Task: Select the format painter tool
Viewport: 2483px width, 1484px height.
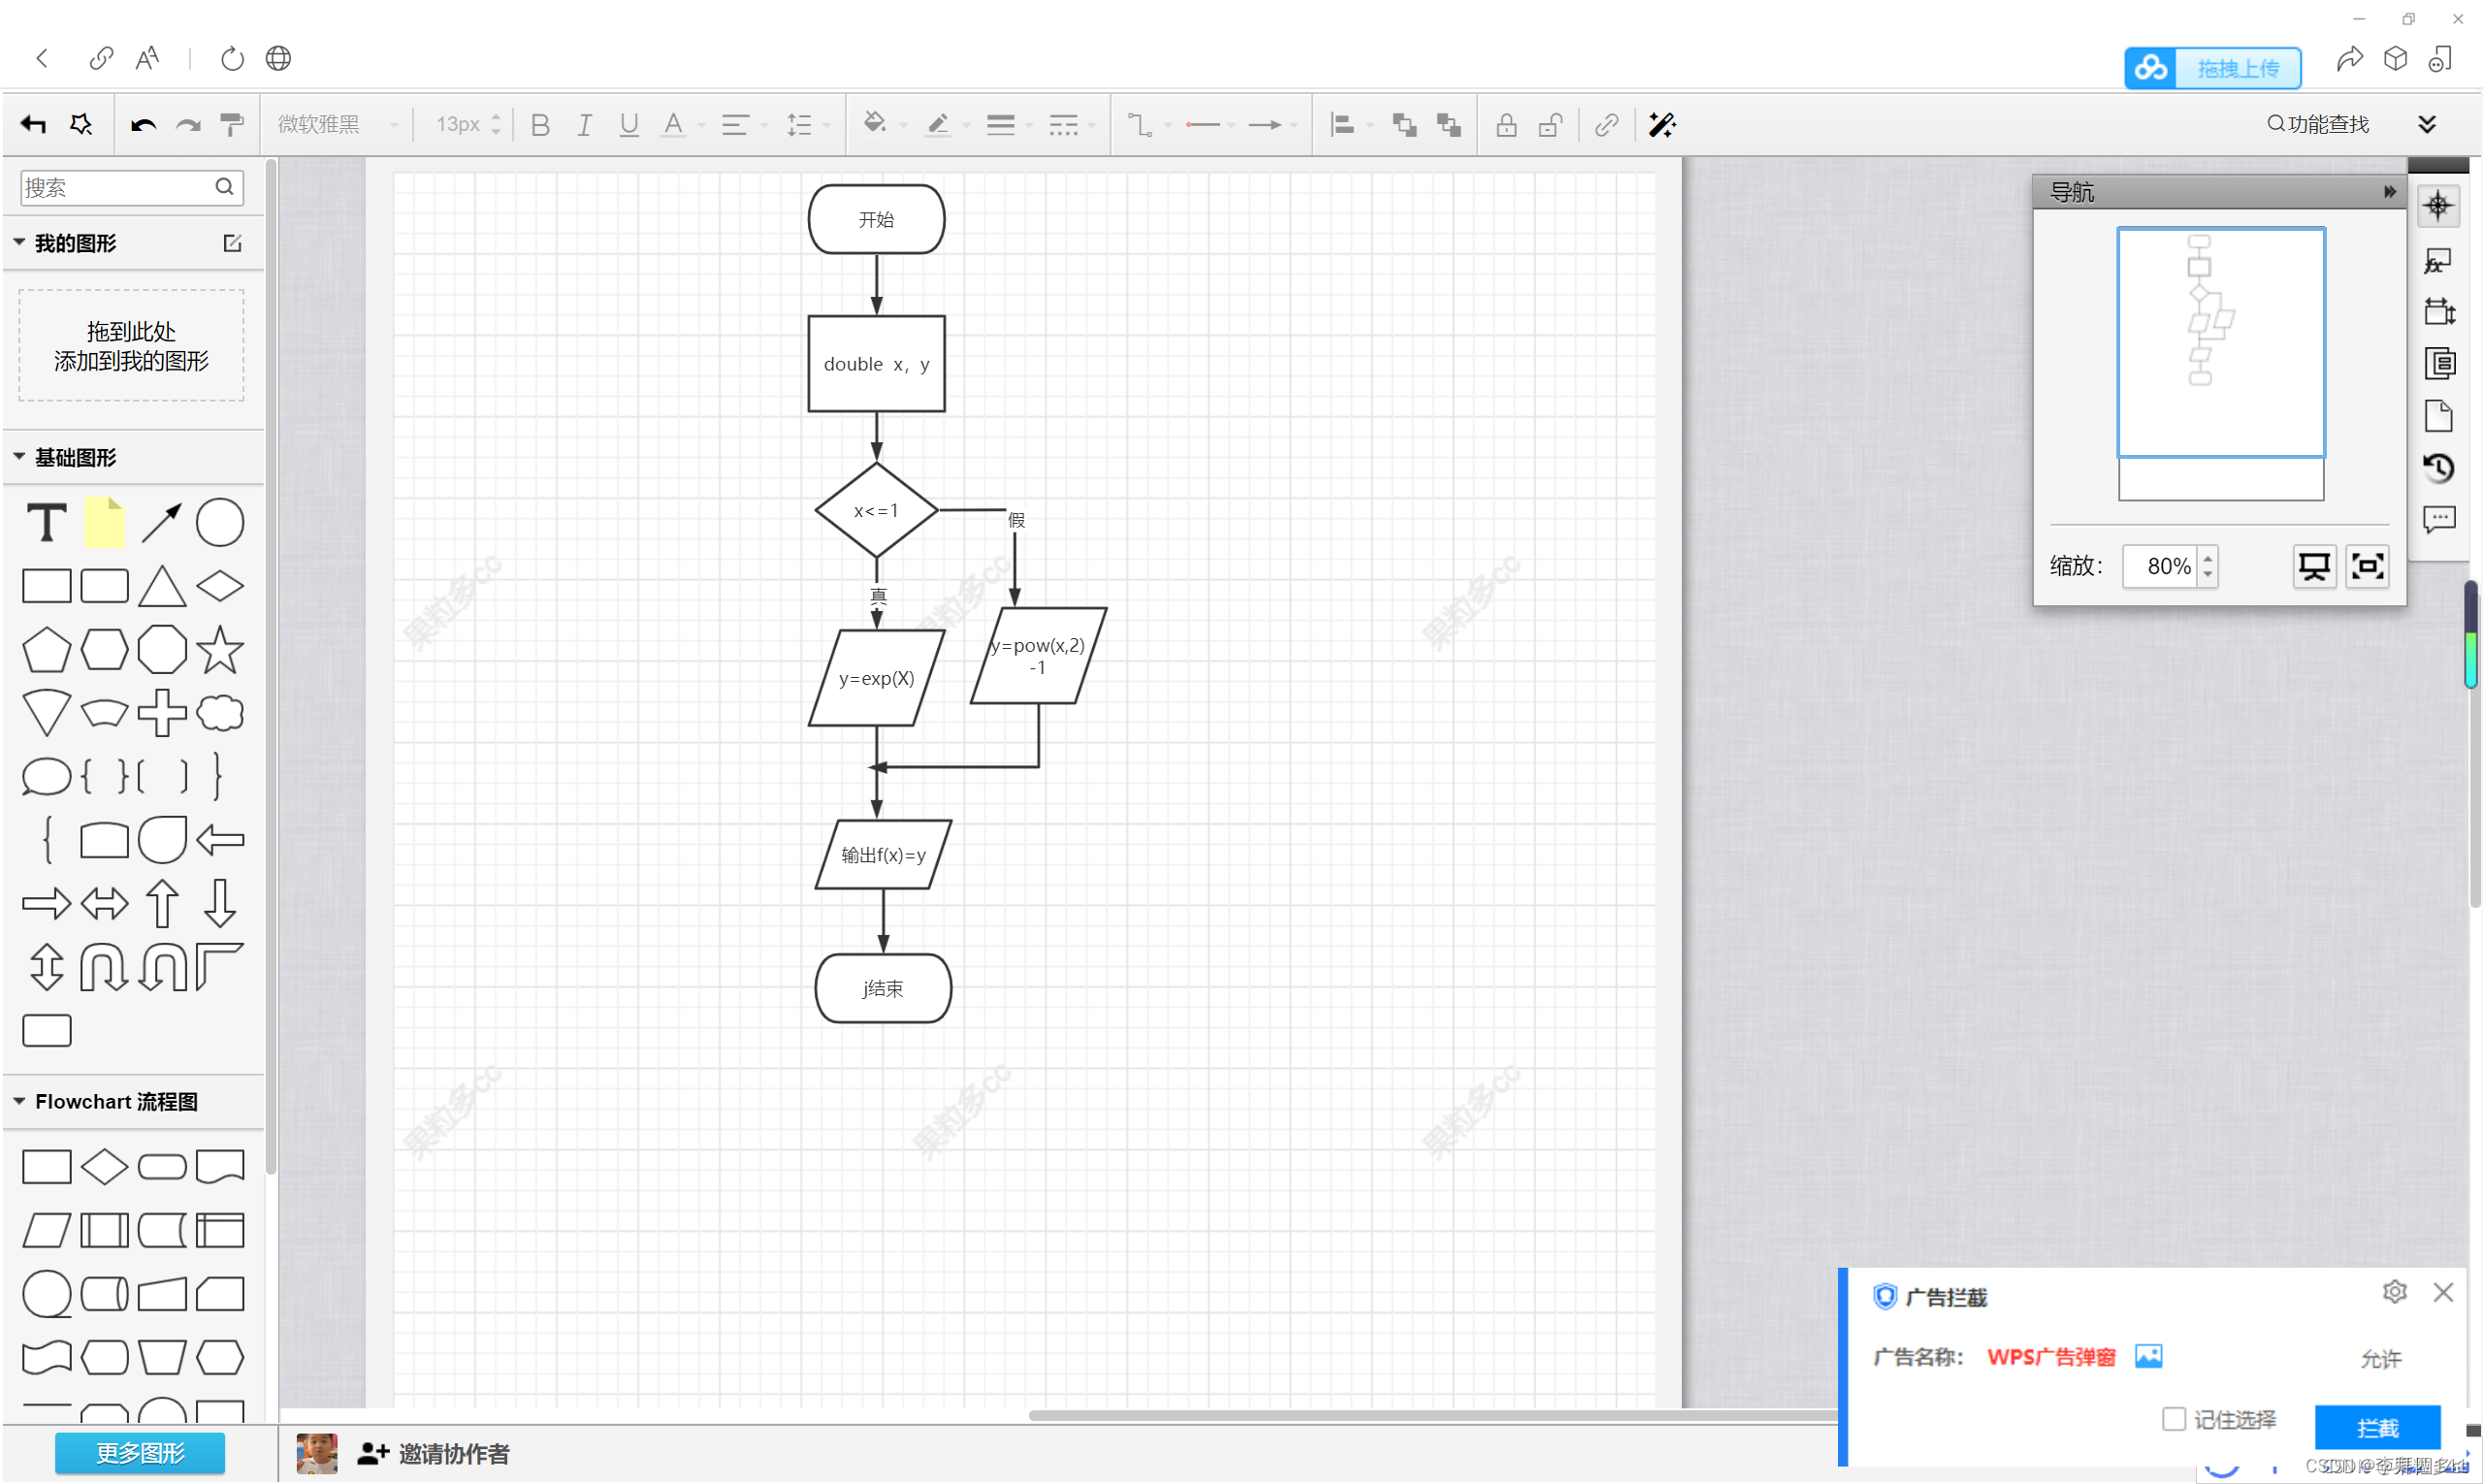Action: (232, 125)
